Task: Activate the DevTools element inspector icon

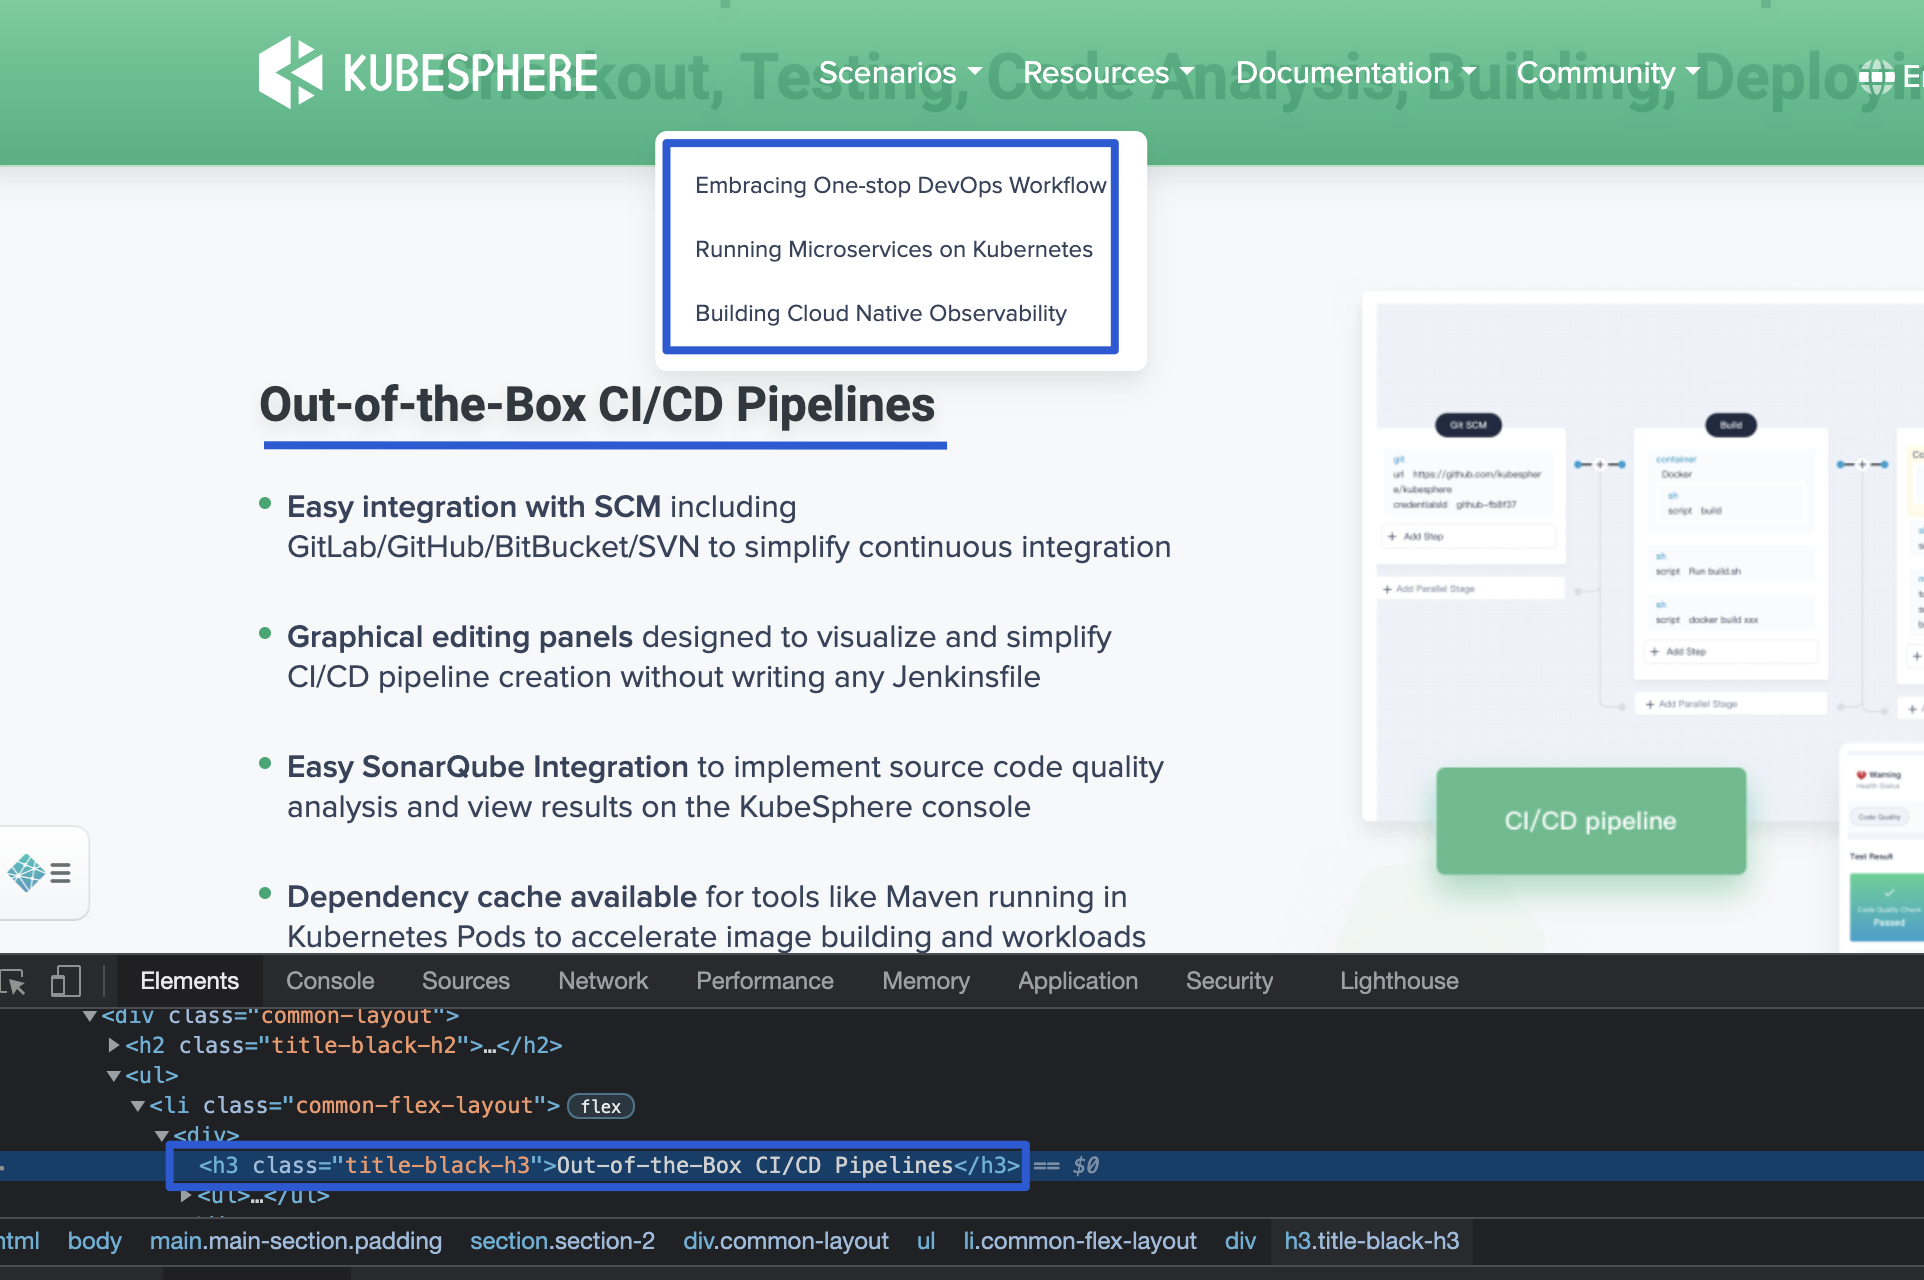Action: [x=15, y=981]
